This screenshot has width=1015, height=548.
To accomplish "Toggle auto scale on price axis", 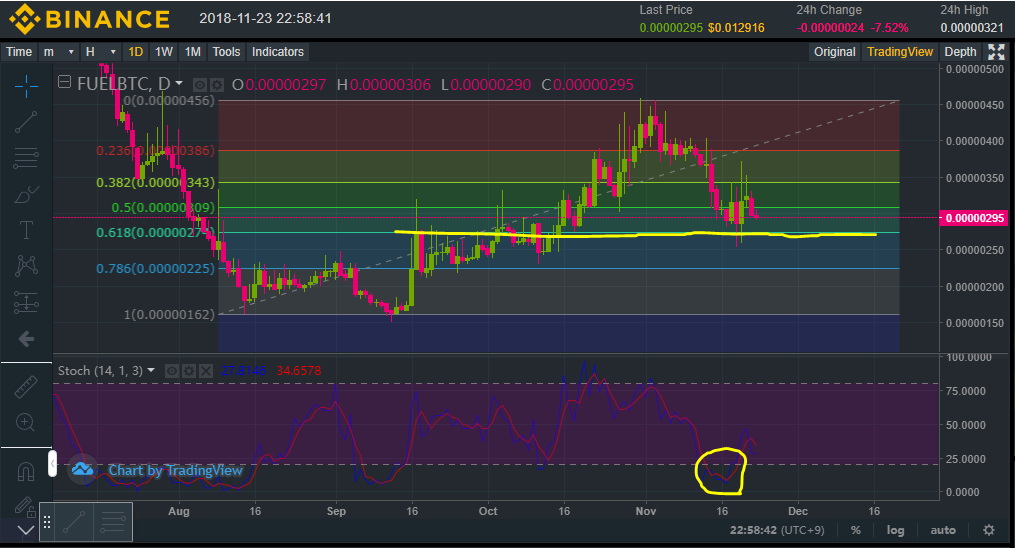I will coord(942,530).
